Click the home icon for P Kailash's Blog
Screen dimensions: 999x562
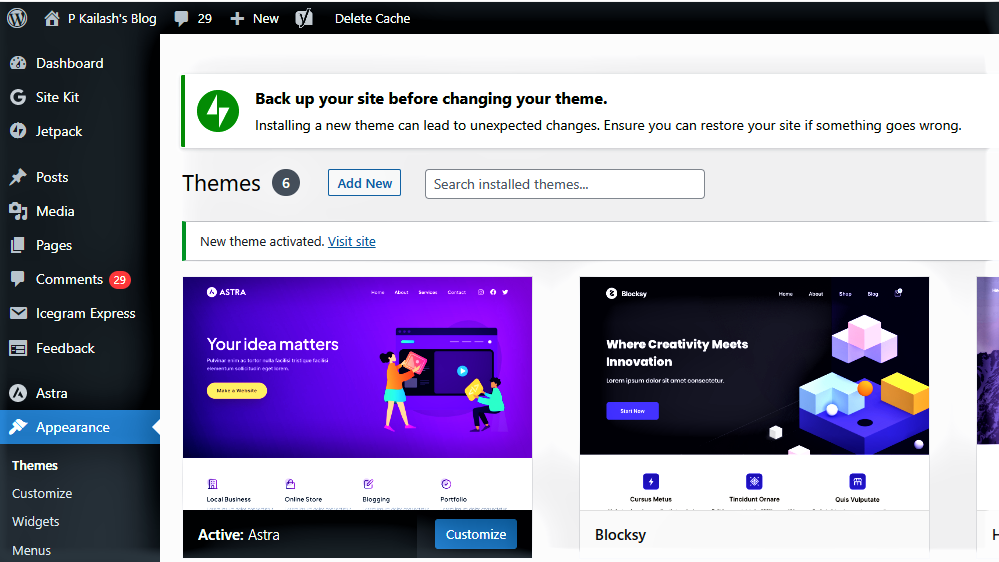(52, 18)
